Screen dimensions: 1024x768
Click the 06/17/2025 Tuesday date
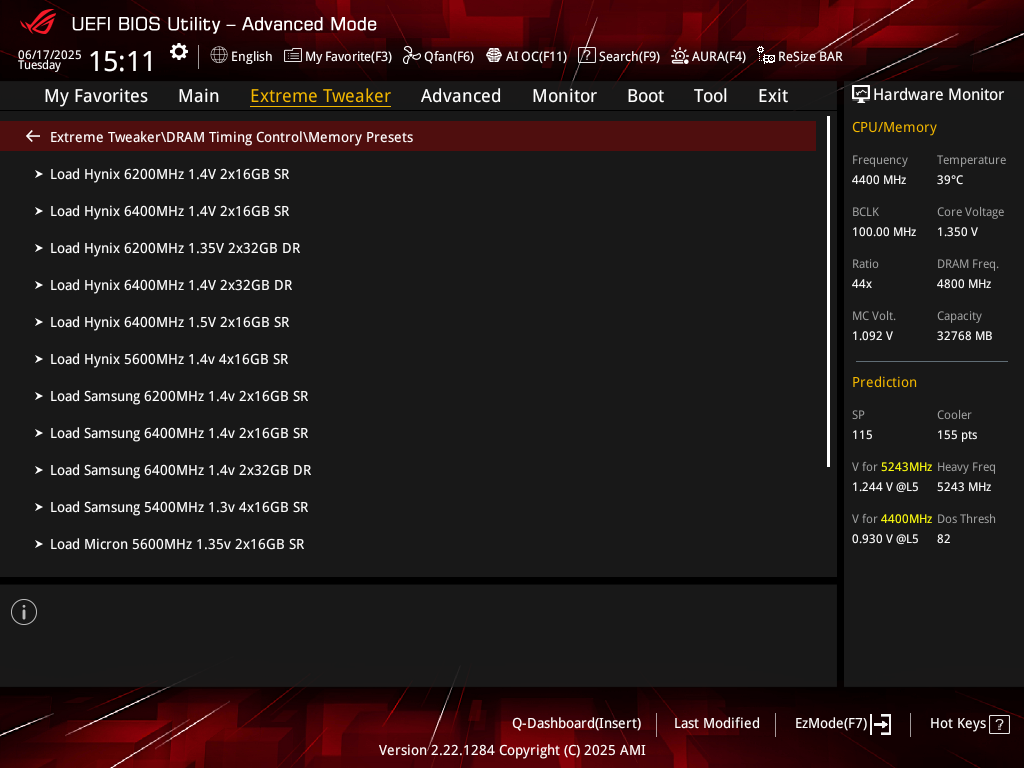point(50,59)
